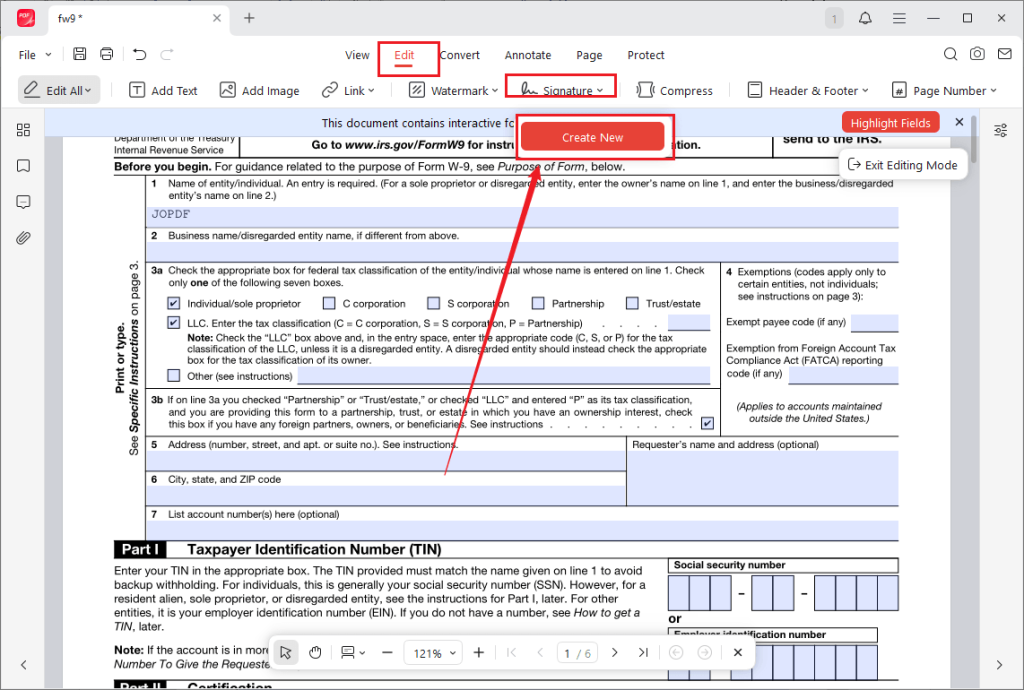Image resolution: width=1024 pixels, height=690 pixels.
Task: Click Add Image tool
Action: tap(259, 90)
